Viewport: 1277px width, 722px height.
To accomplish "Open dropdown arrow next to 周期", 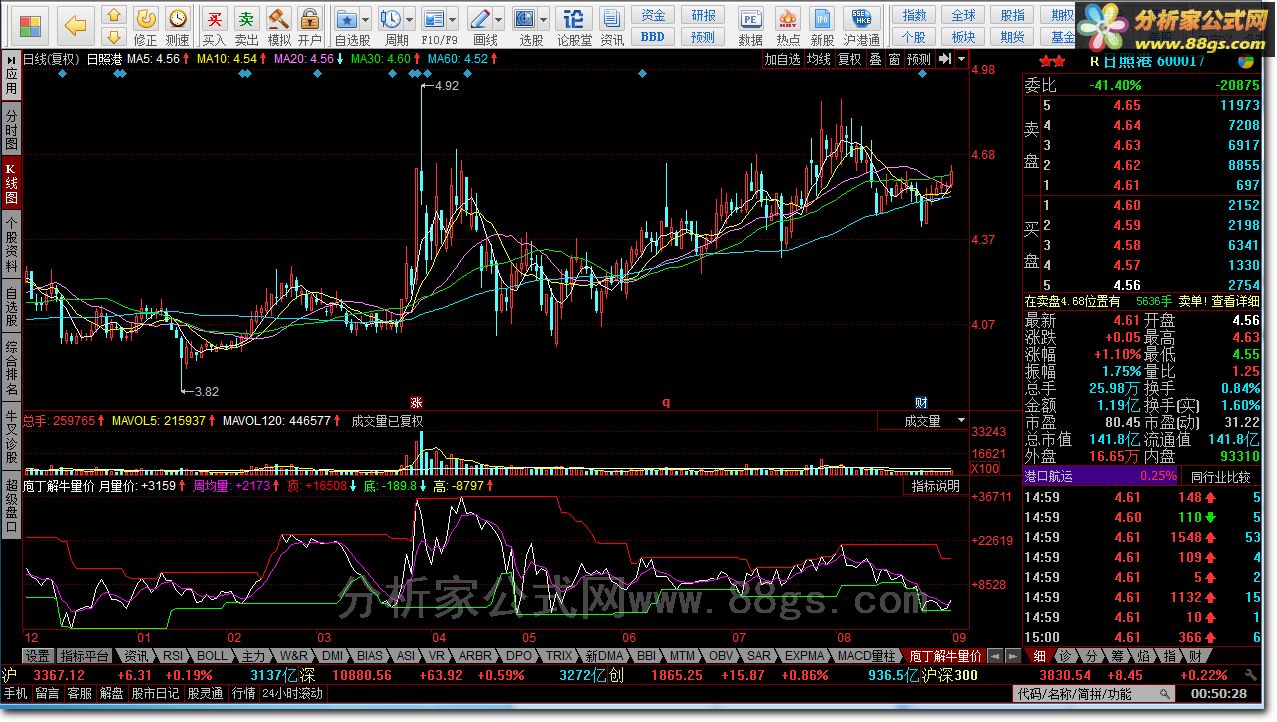I will (410, 19).
